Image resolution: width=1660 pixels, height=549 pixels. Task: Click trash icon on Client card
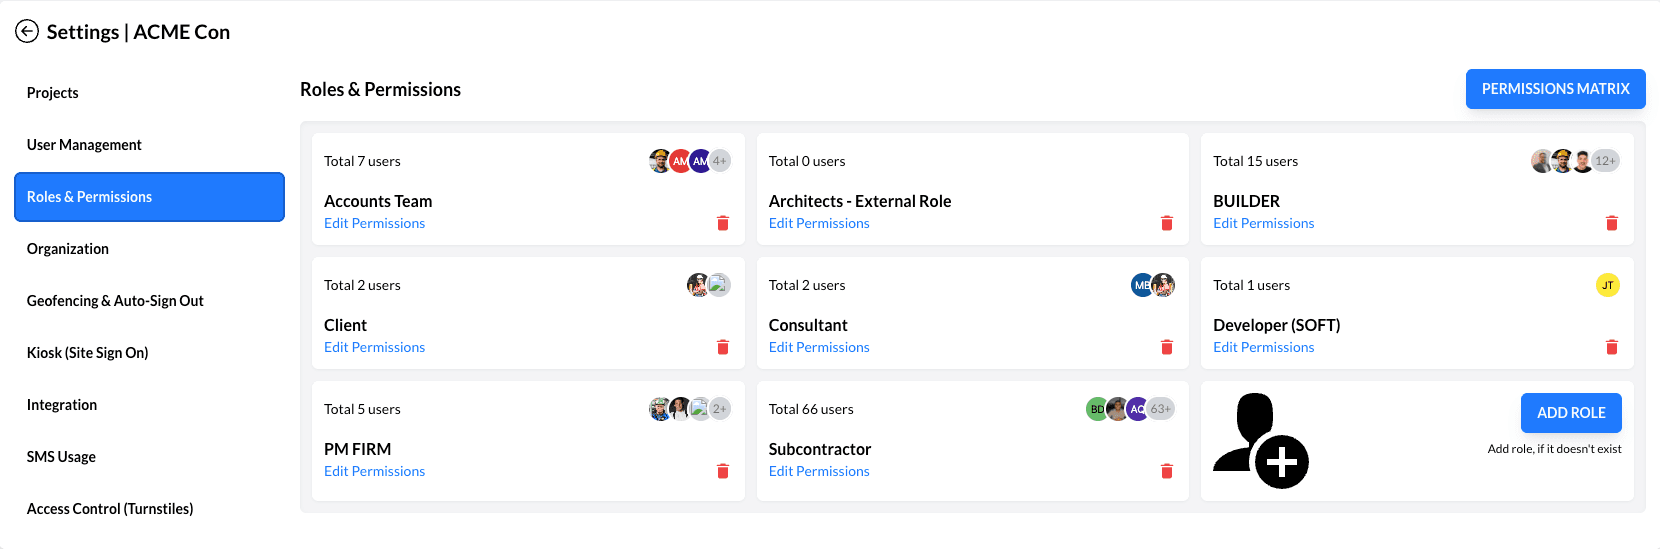[x=723, y=347]
